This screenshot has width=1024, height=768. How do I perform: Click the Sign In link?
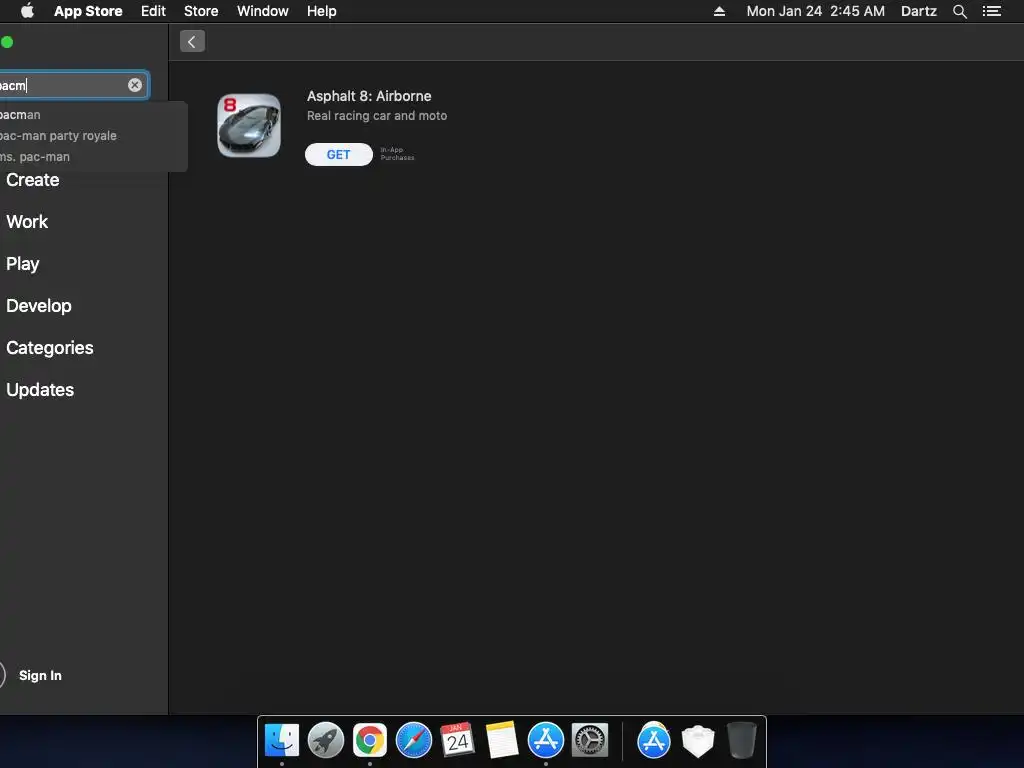pyautogui.click(x=40, y=676)
